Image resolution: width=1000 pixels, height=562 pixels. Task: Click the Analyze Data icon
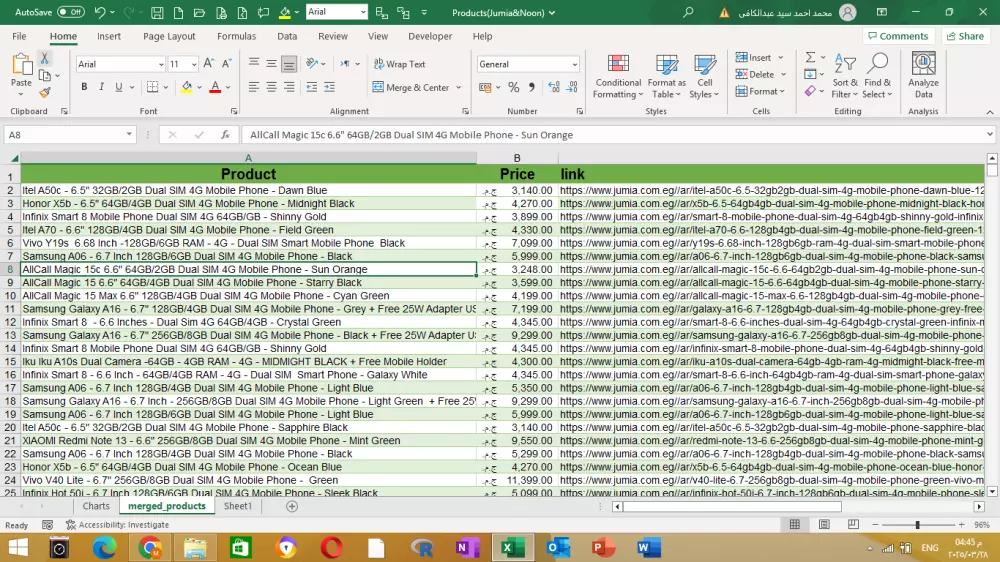coord(923,76)
